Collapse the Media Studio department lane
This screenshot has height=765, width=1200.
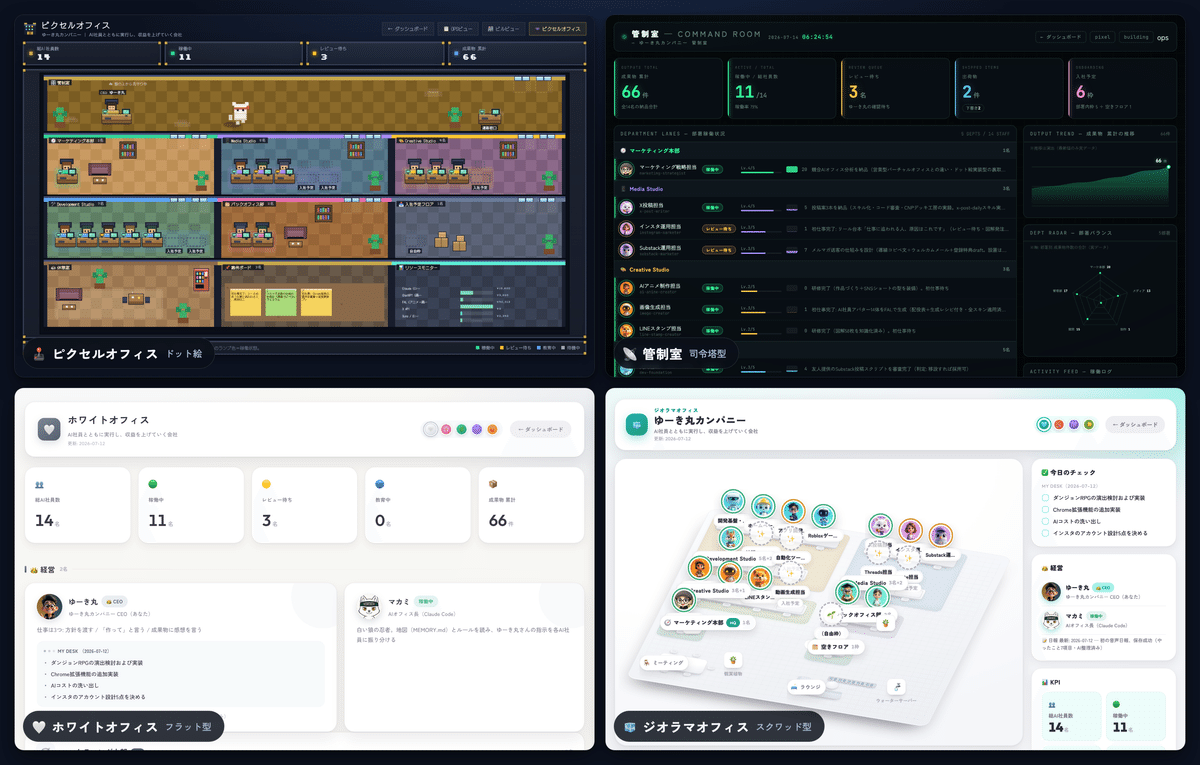(x=815, y=188)
